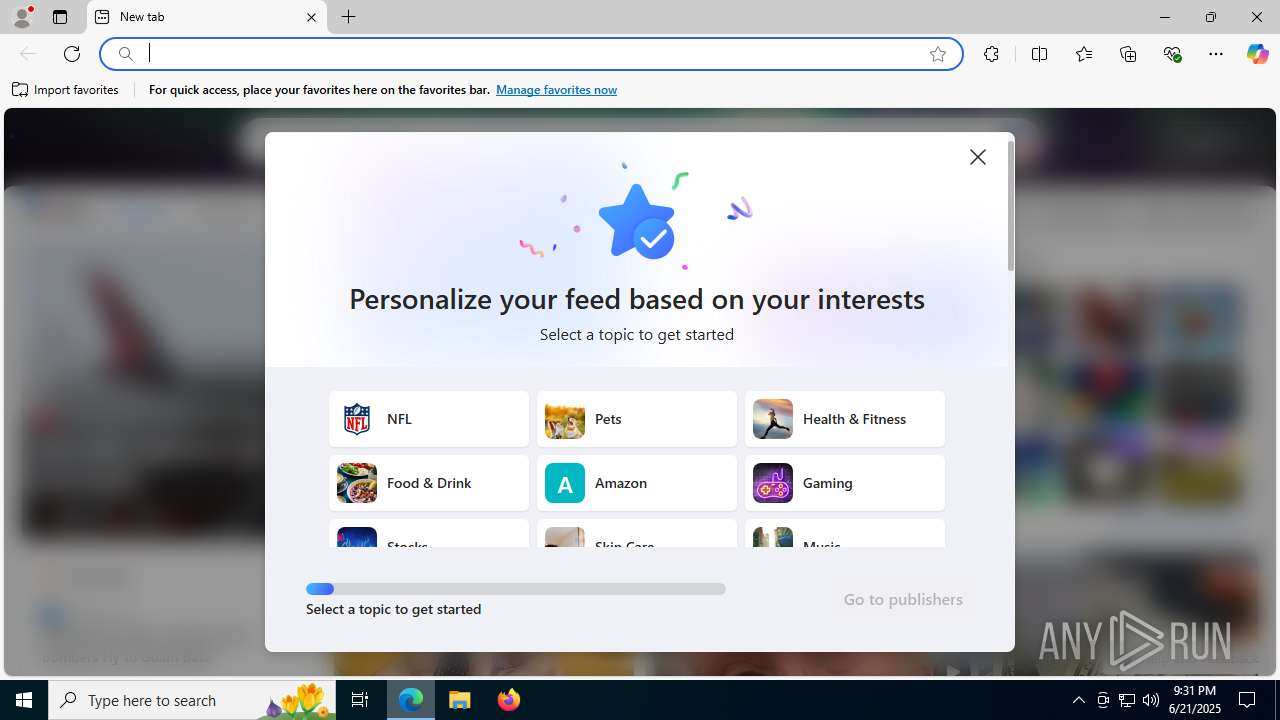Click the Gaming controller icon
This screenshot has width=1280, height=720.
[x=773, y=483]
